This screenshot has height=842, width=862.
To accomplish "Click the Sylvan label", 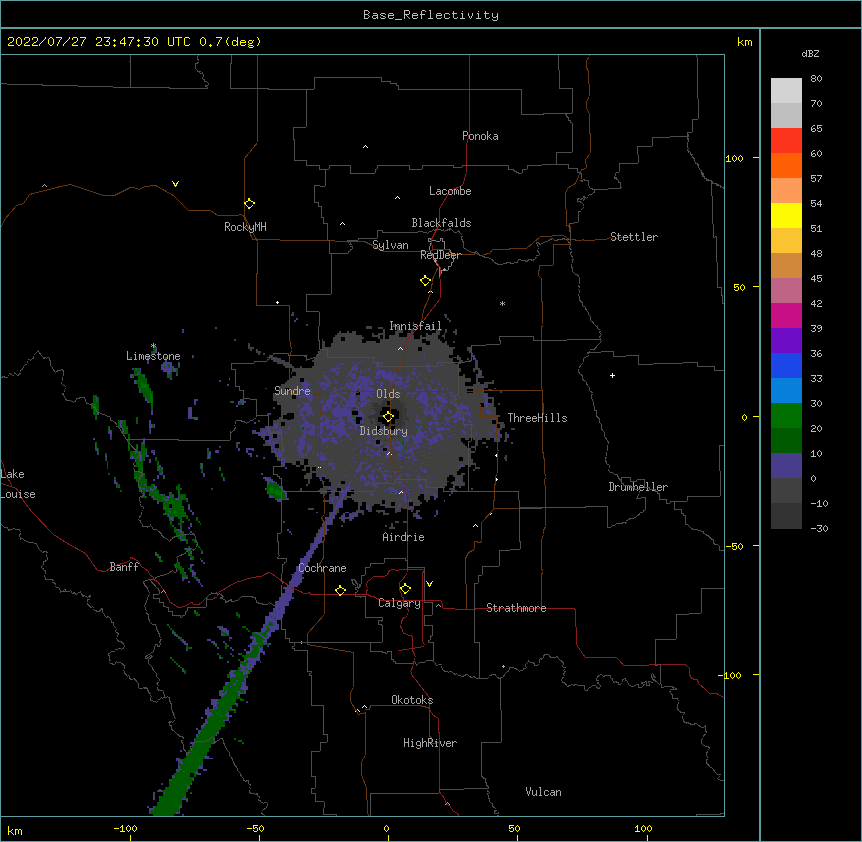I will click(390, 245).
